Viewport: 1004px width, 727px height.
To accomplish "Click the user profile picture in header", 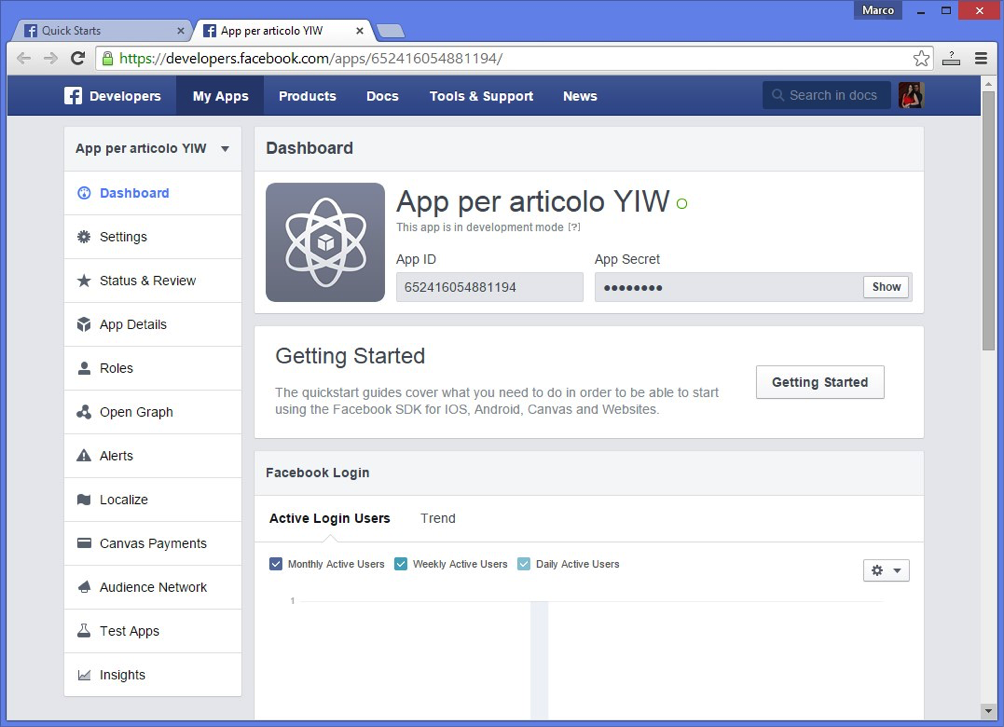I will point(911,95).
